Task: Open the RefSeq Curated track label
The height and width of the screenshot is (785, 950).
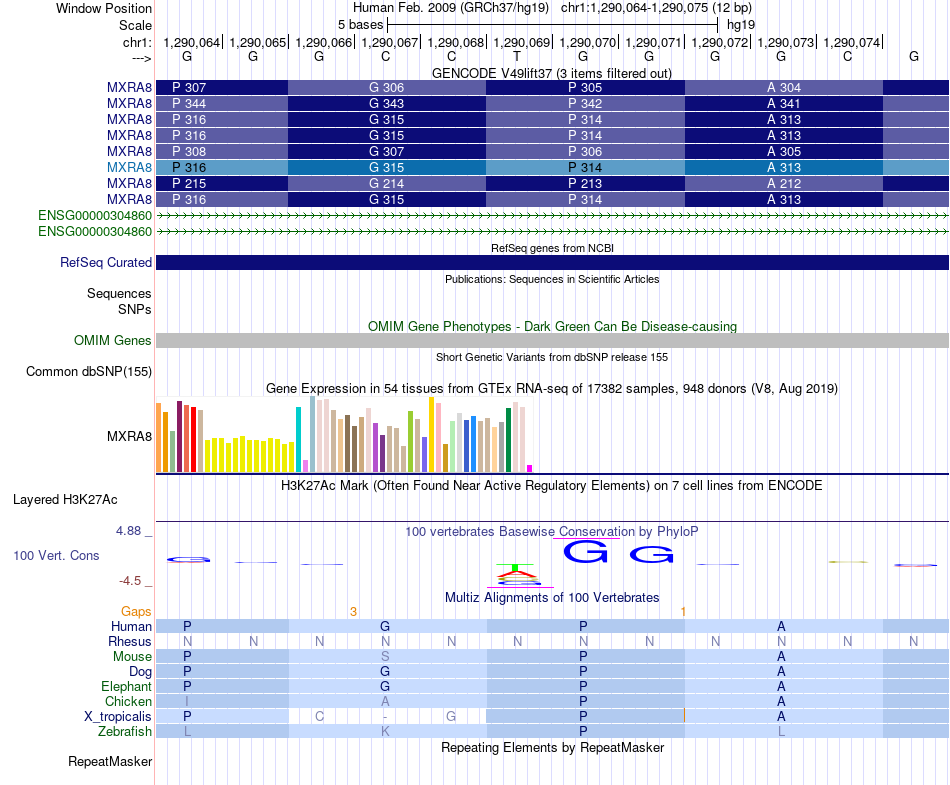Action: click(106, 262)
